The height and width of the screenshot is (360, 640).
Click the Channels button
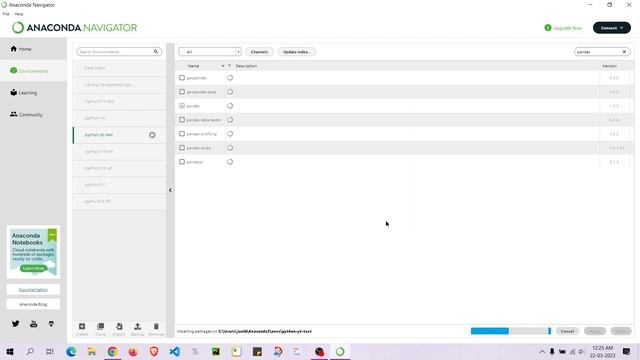[x=260, y=52]
